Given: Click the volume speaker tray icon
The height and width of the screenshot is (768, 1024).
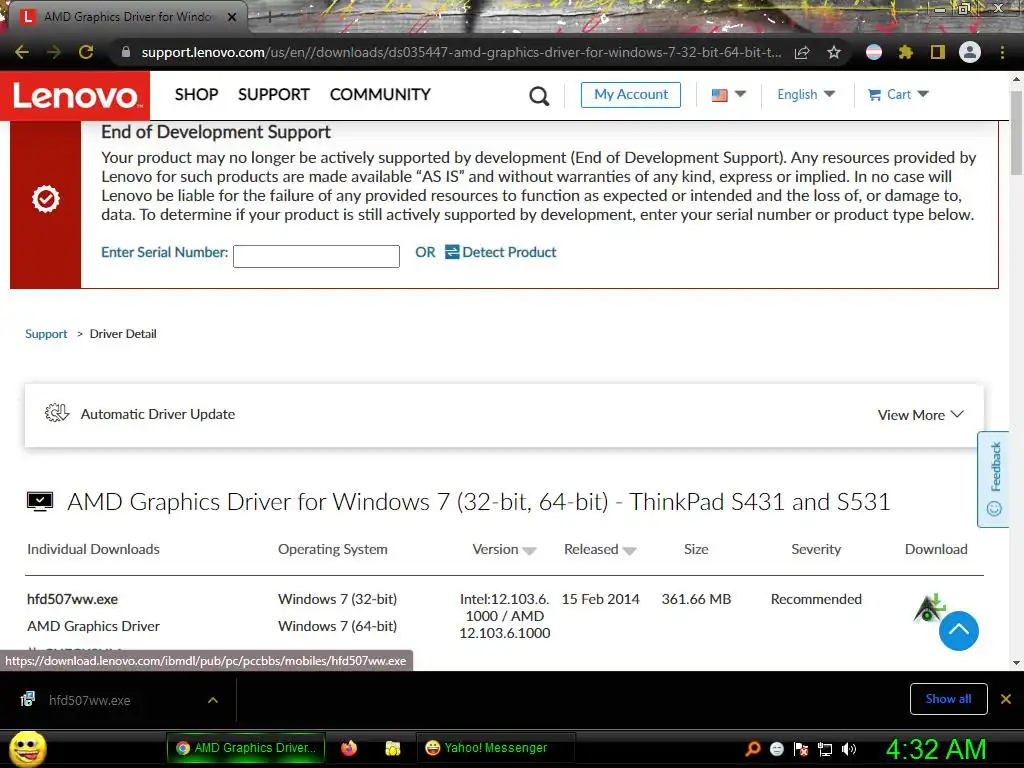Looking at the screenshot, I should 848,749.
